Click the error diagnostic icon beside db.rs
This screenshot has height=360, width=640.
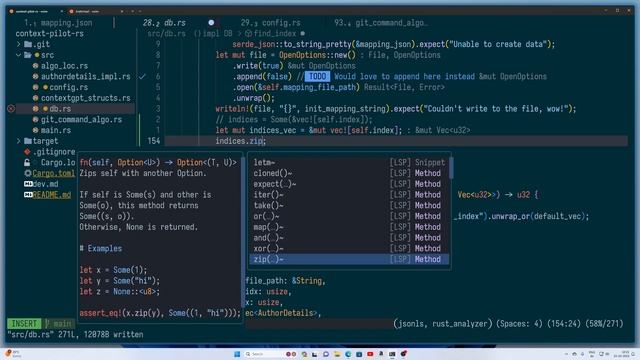click(x=11, y=109)
